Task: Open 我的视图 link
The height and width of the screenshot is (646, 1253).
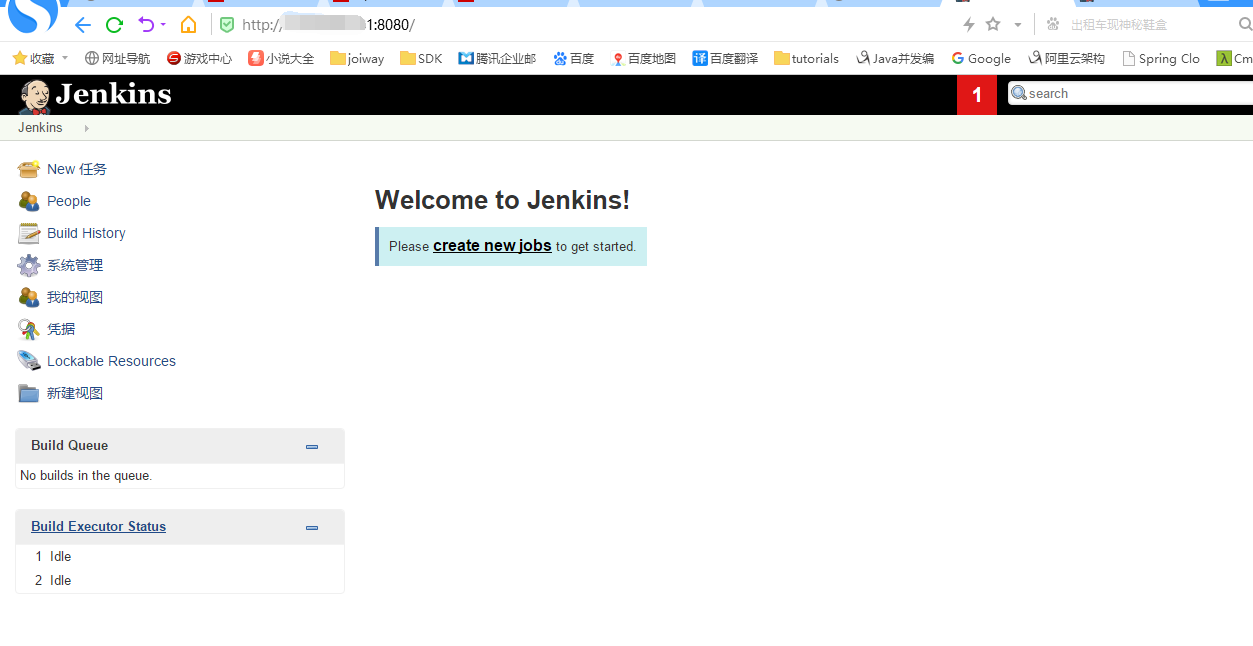Action: (75, 297)
